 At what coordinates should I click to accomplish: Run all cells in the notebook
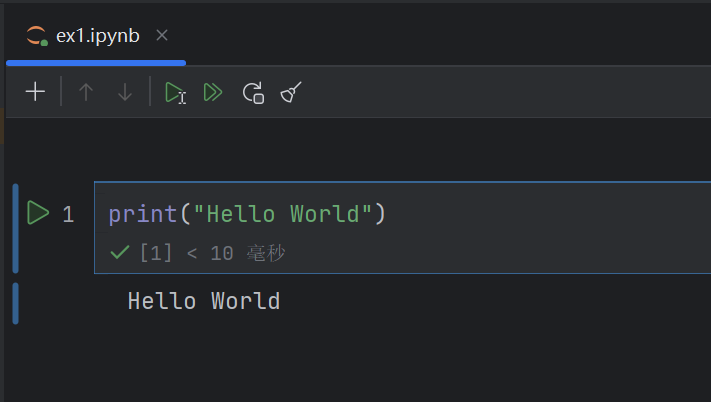pyautogui.click(x=212, y=93)
